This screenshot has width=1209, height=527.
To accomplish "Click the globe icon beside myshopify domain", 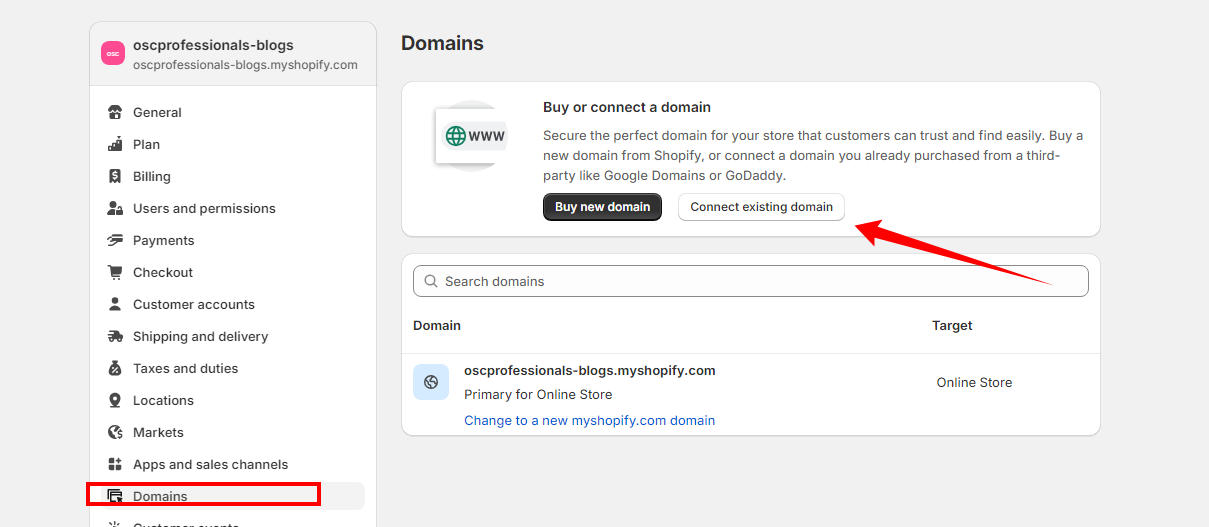I will 431,382.
